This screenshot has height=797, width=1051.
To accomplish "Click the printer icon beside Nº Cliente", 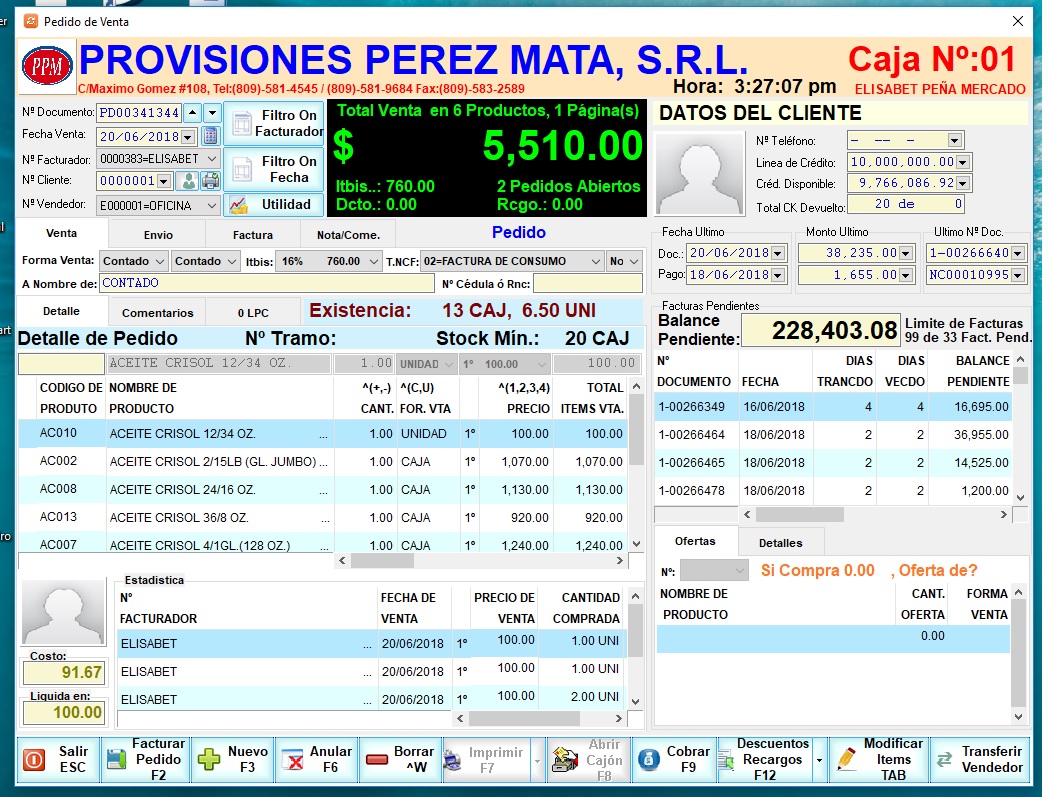I will tap(210, 181).
